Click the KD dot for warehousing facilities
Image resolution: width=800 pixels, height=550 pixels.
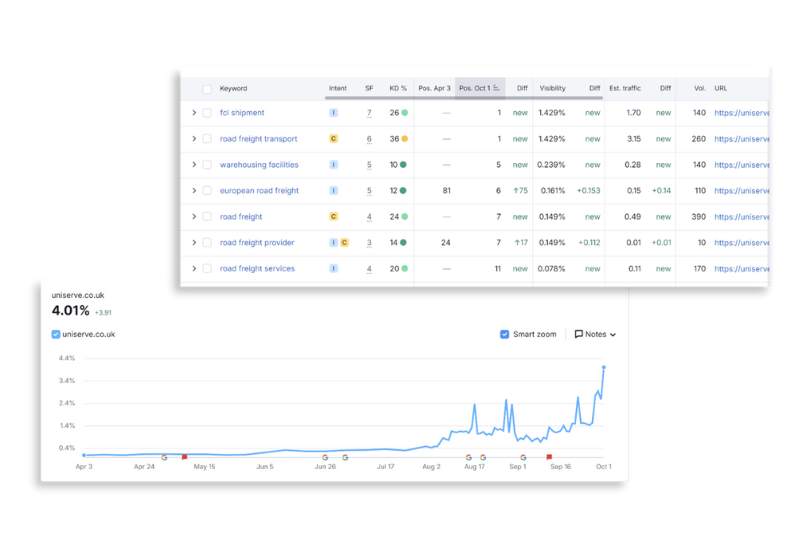(403, 165)
